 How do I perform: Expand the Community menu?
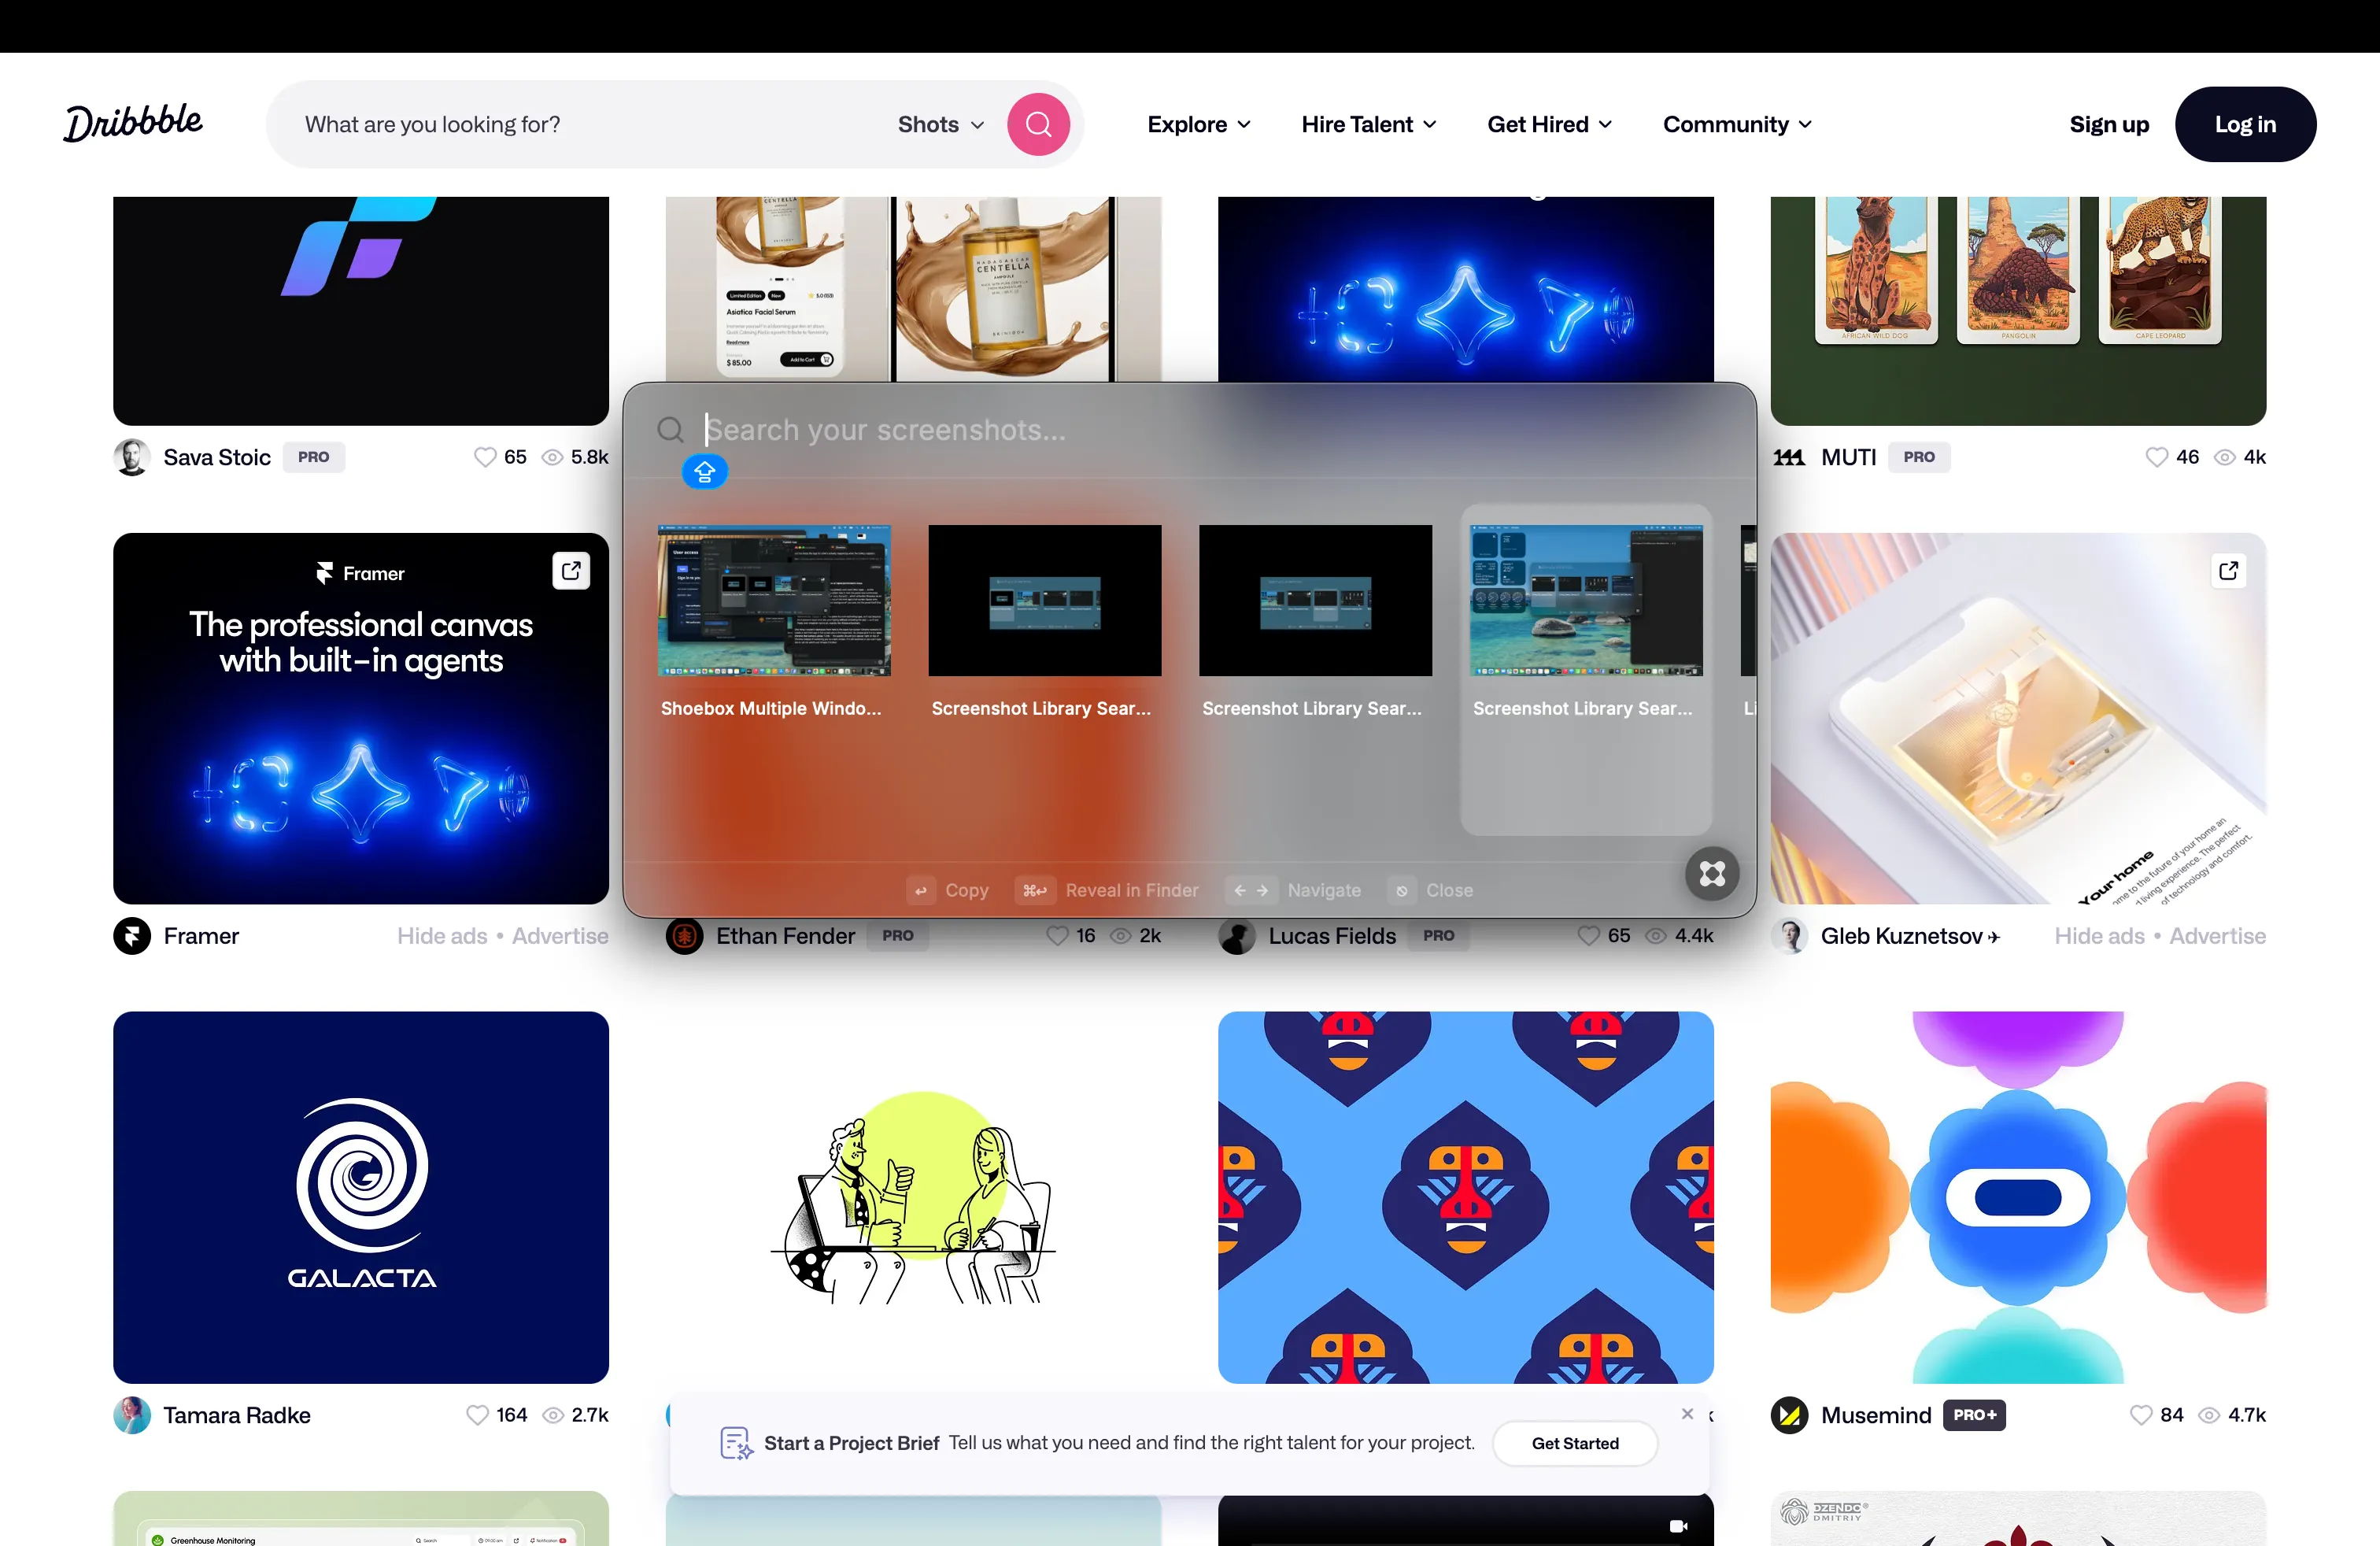[1737, 124]
